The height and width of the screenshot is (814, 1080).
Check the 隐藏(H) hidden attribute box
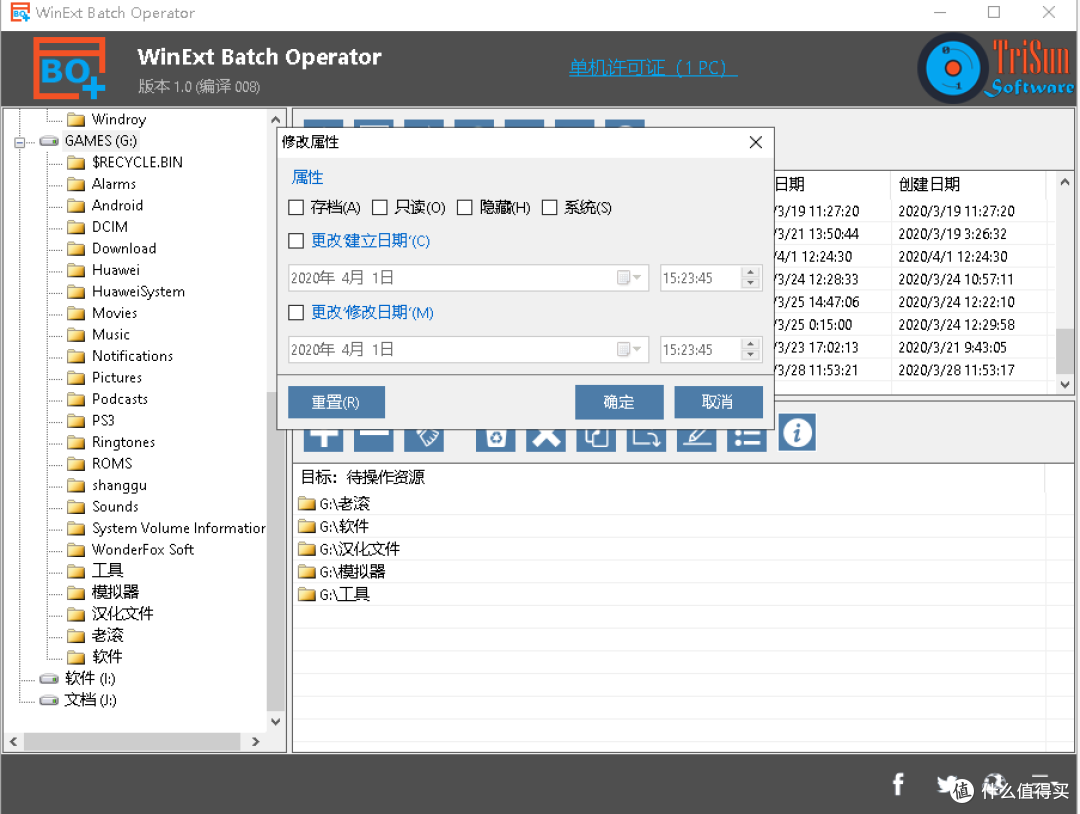tap(464, 208)
